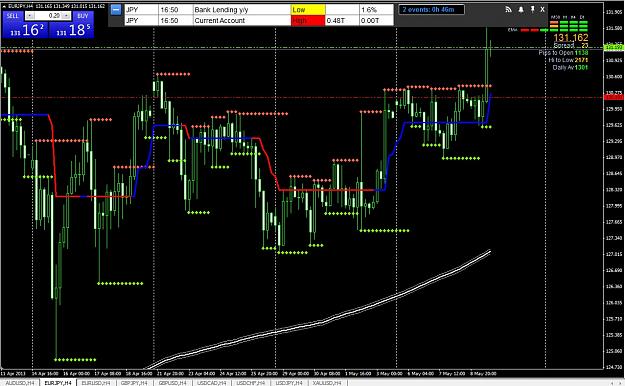Click the JPY currency cell of Current Account row
Image resolution: width=625 pixels, height=386 pixels.
pyautogui.click(x=142, y=20)
